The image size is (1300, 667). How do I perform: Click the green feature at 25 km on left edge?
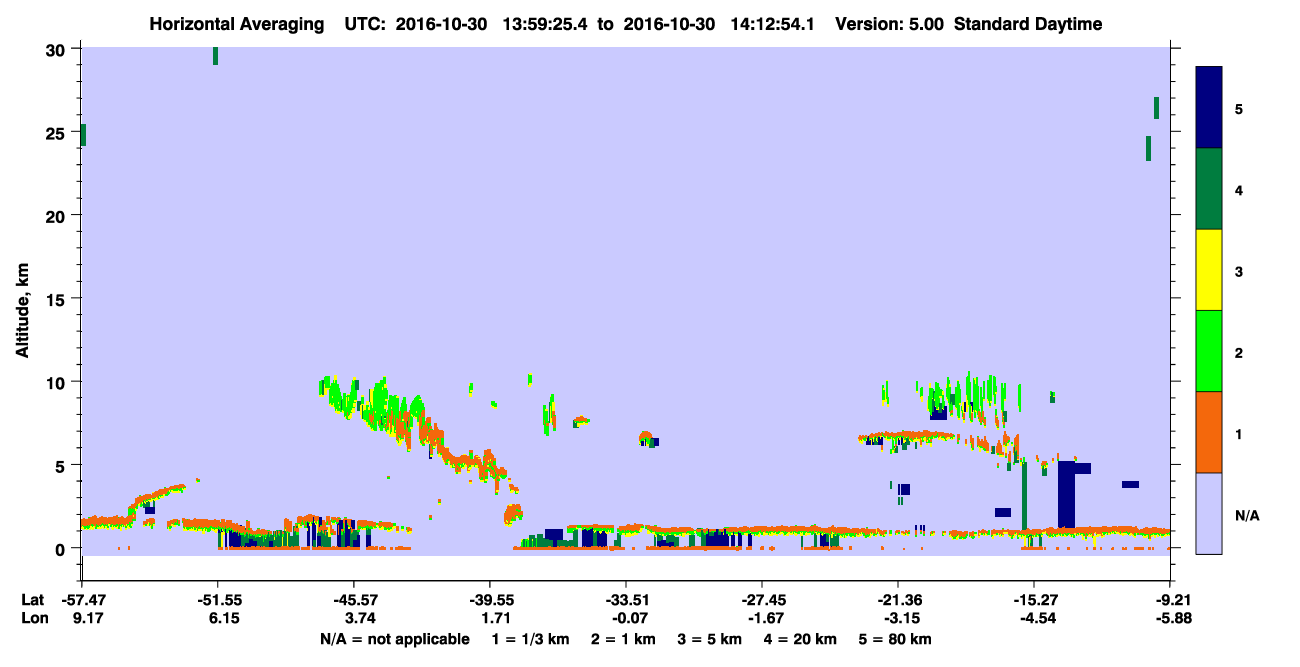coord(83,135)
